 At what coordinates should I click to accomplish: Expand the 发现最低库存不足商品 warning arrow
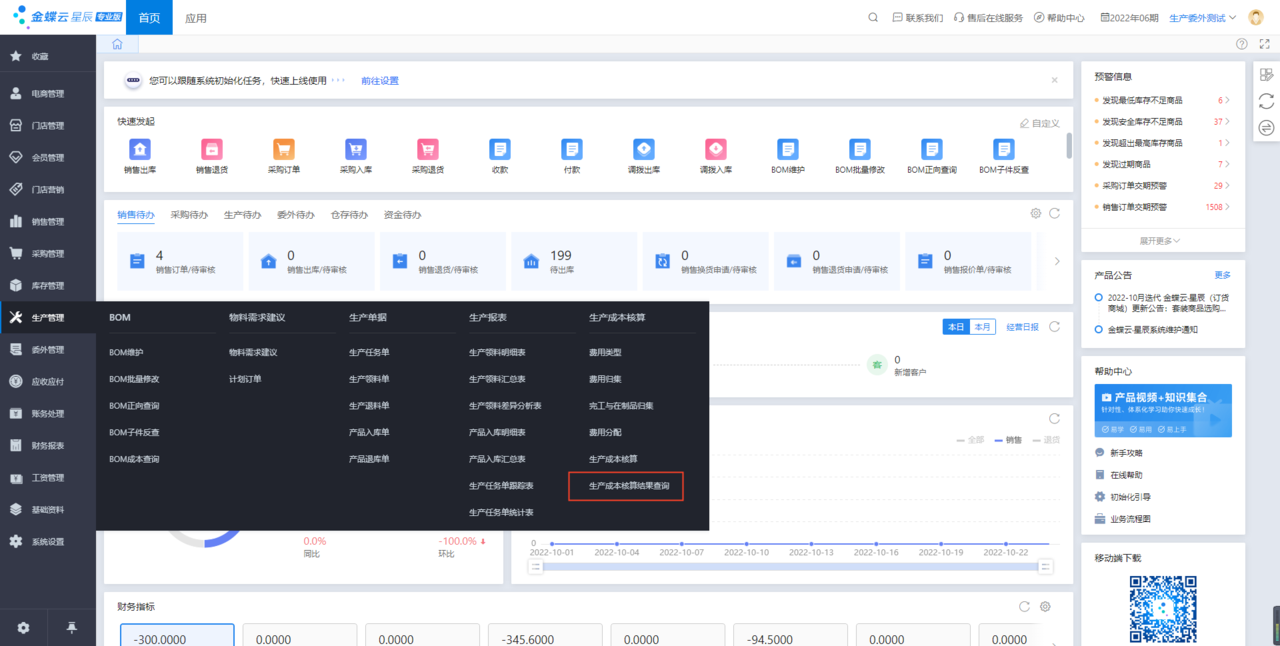1227,101
